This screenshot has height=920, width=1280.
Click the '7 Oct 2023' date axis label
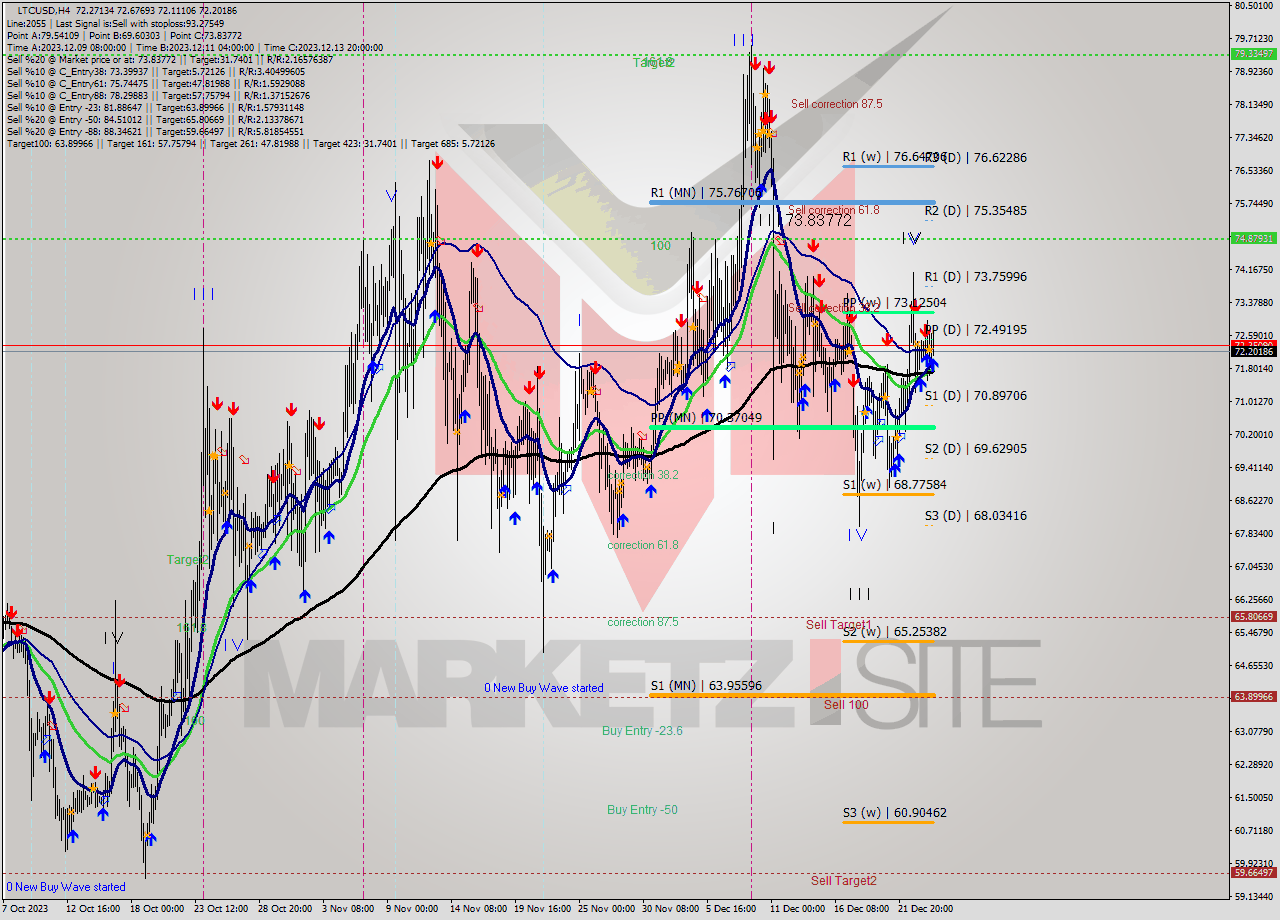25,909
